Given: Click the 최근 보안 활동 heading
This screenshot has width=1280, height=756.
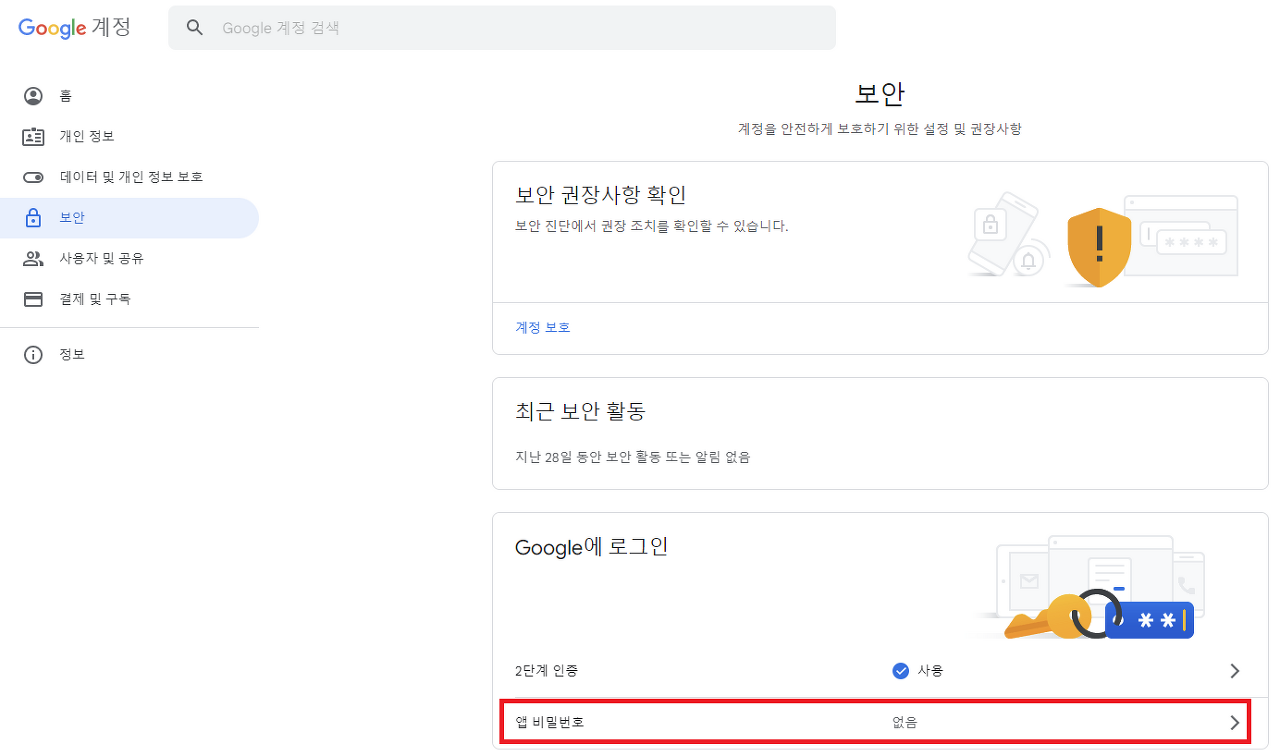Looking at the screenshot, I should coord(580,411).
